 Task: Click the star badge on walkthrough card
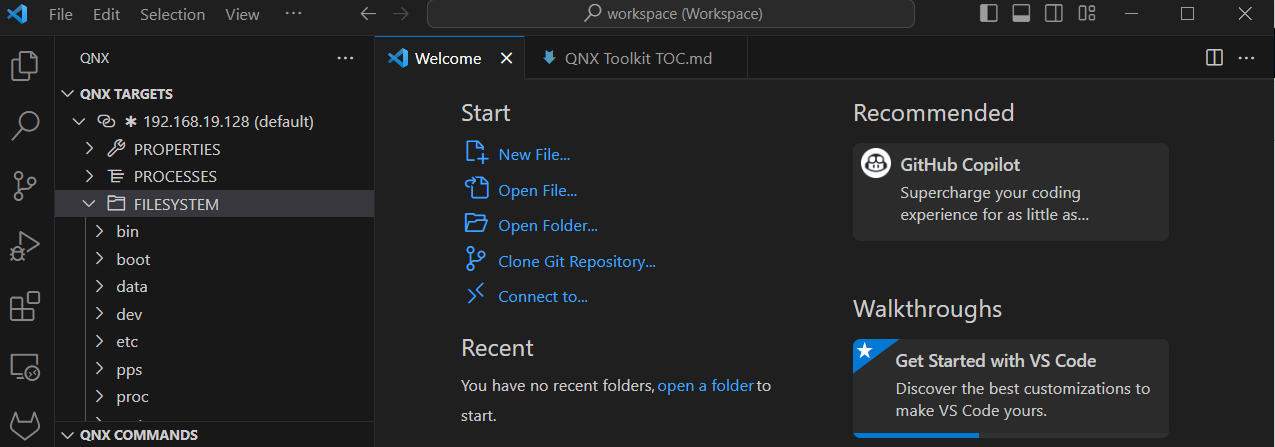click(865, 351)
